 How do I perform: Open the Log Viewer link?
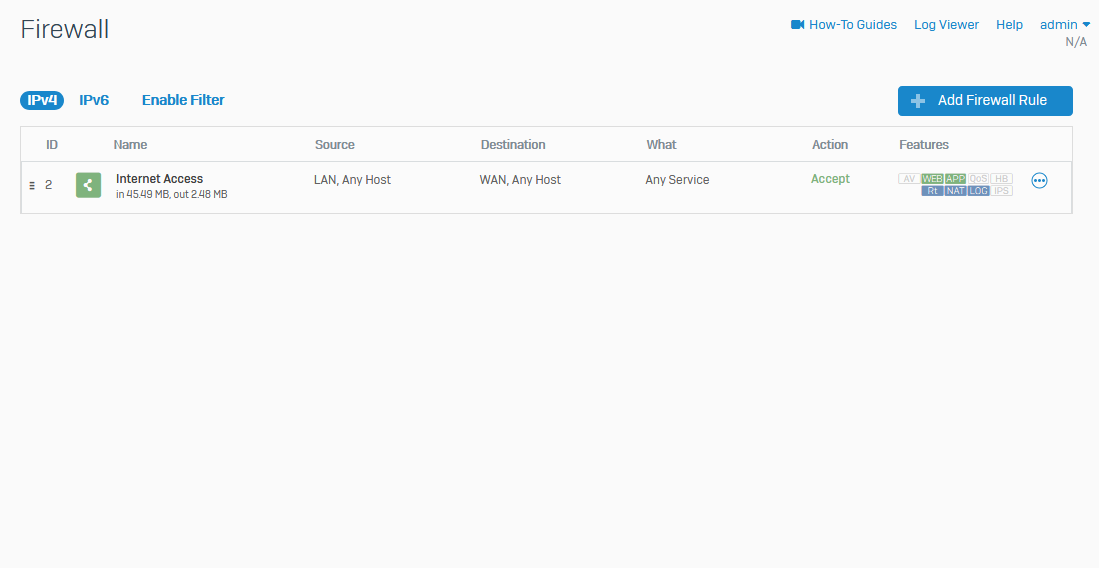point(946,25)
